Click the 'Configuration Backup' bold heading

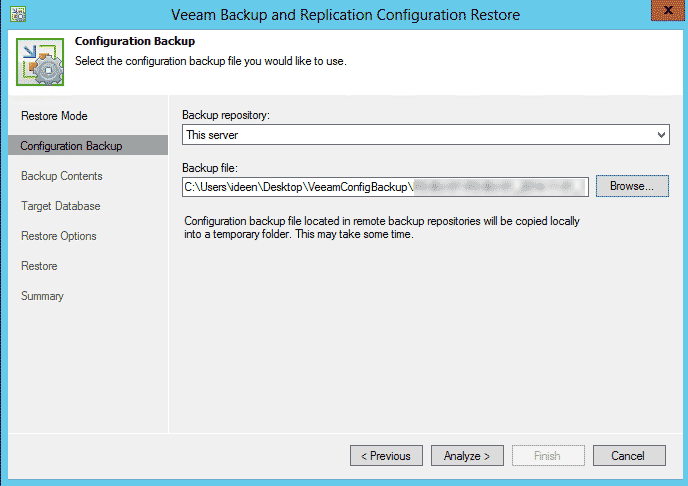coord(135,41)
